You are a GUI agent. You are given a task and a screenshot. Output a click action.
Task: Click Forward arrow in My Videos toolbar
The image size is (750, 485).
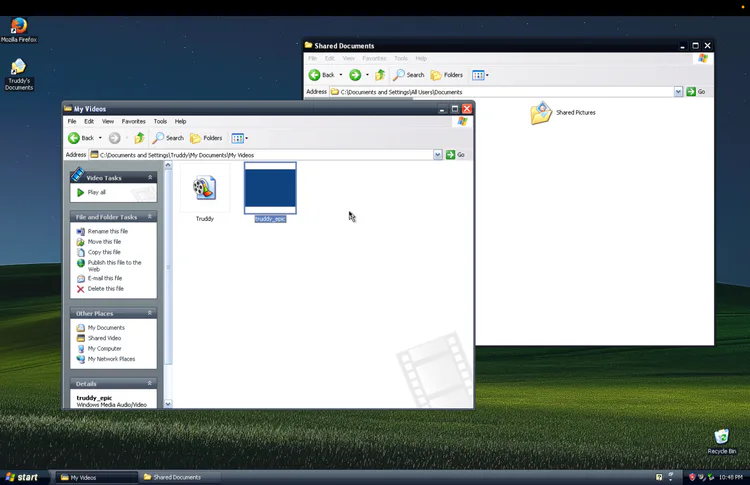(x=114, y=138)
